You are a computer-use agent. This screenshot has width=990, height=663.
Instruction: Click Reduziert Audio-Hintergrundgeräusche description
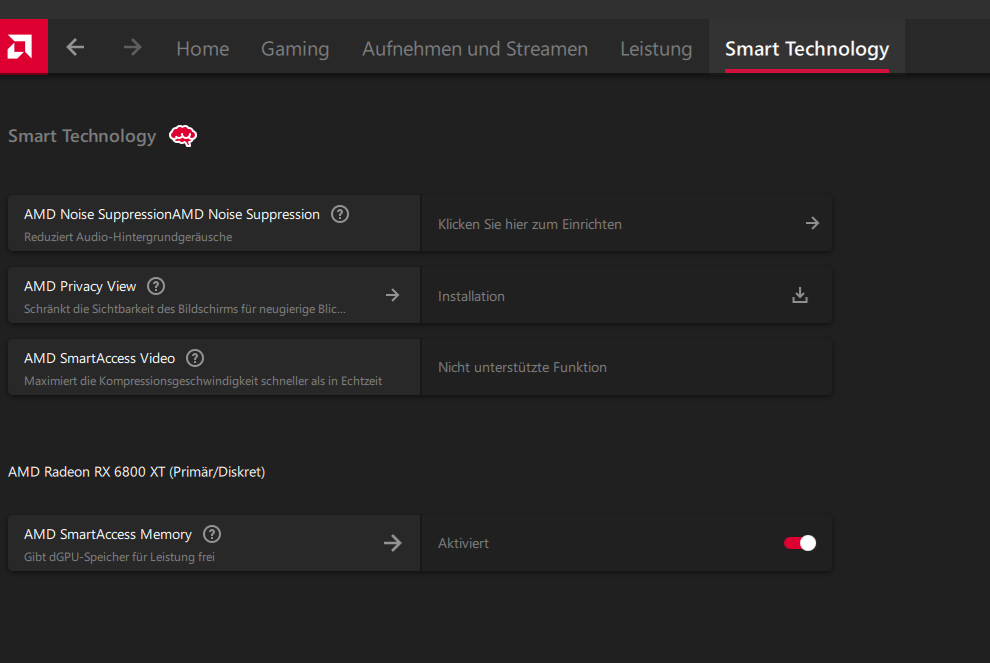point(128,237)
